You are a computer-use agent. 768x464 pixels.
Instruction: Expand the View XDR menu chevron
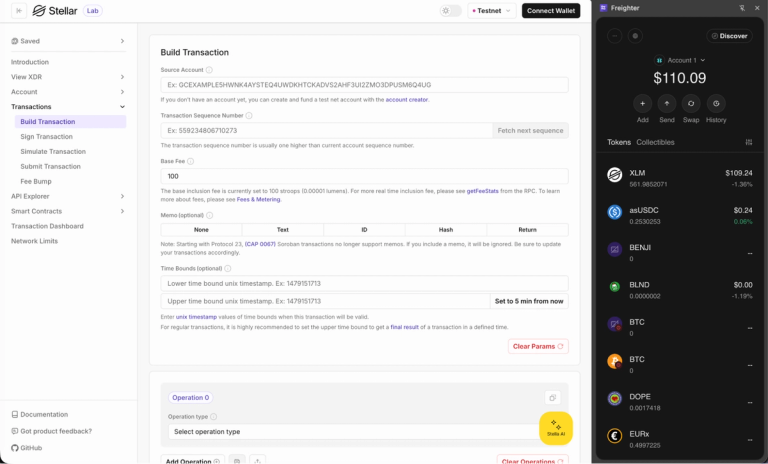coord(122,77)
